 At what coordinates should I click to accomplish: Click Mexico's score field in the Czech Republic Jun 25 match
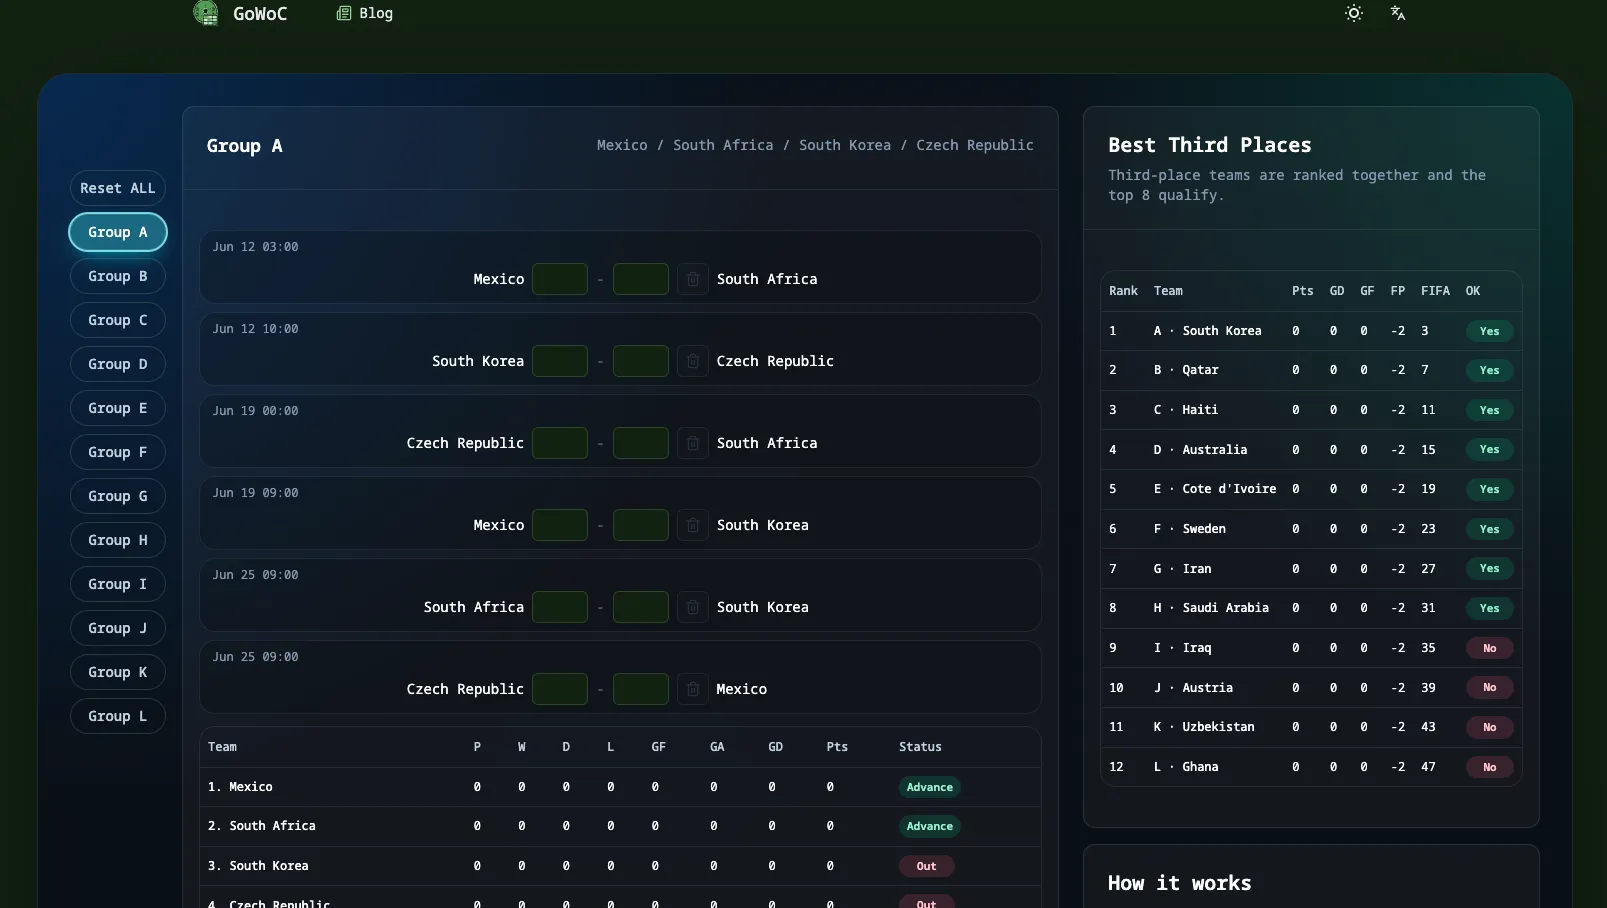(x=640, y=689)
